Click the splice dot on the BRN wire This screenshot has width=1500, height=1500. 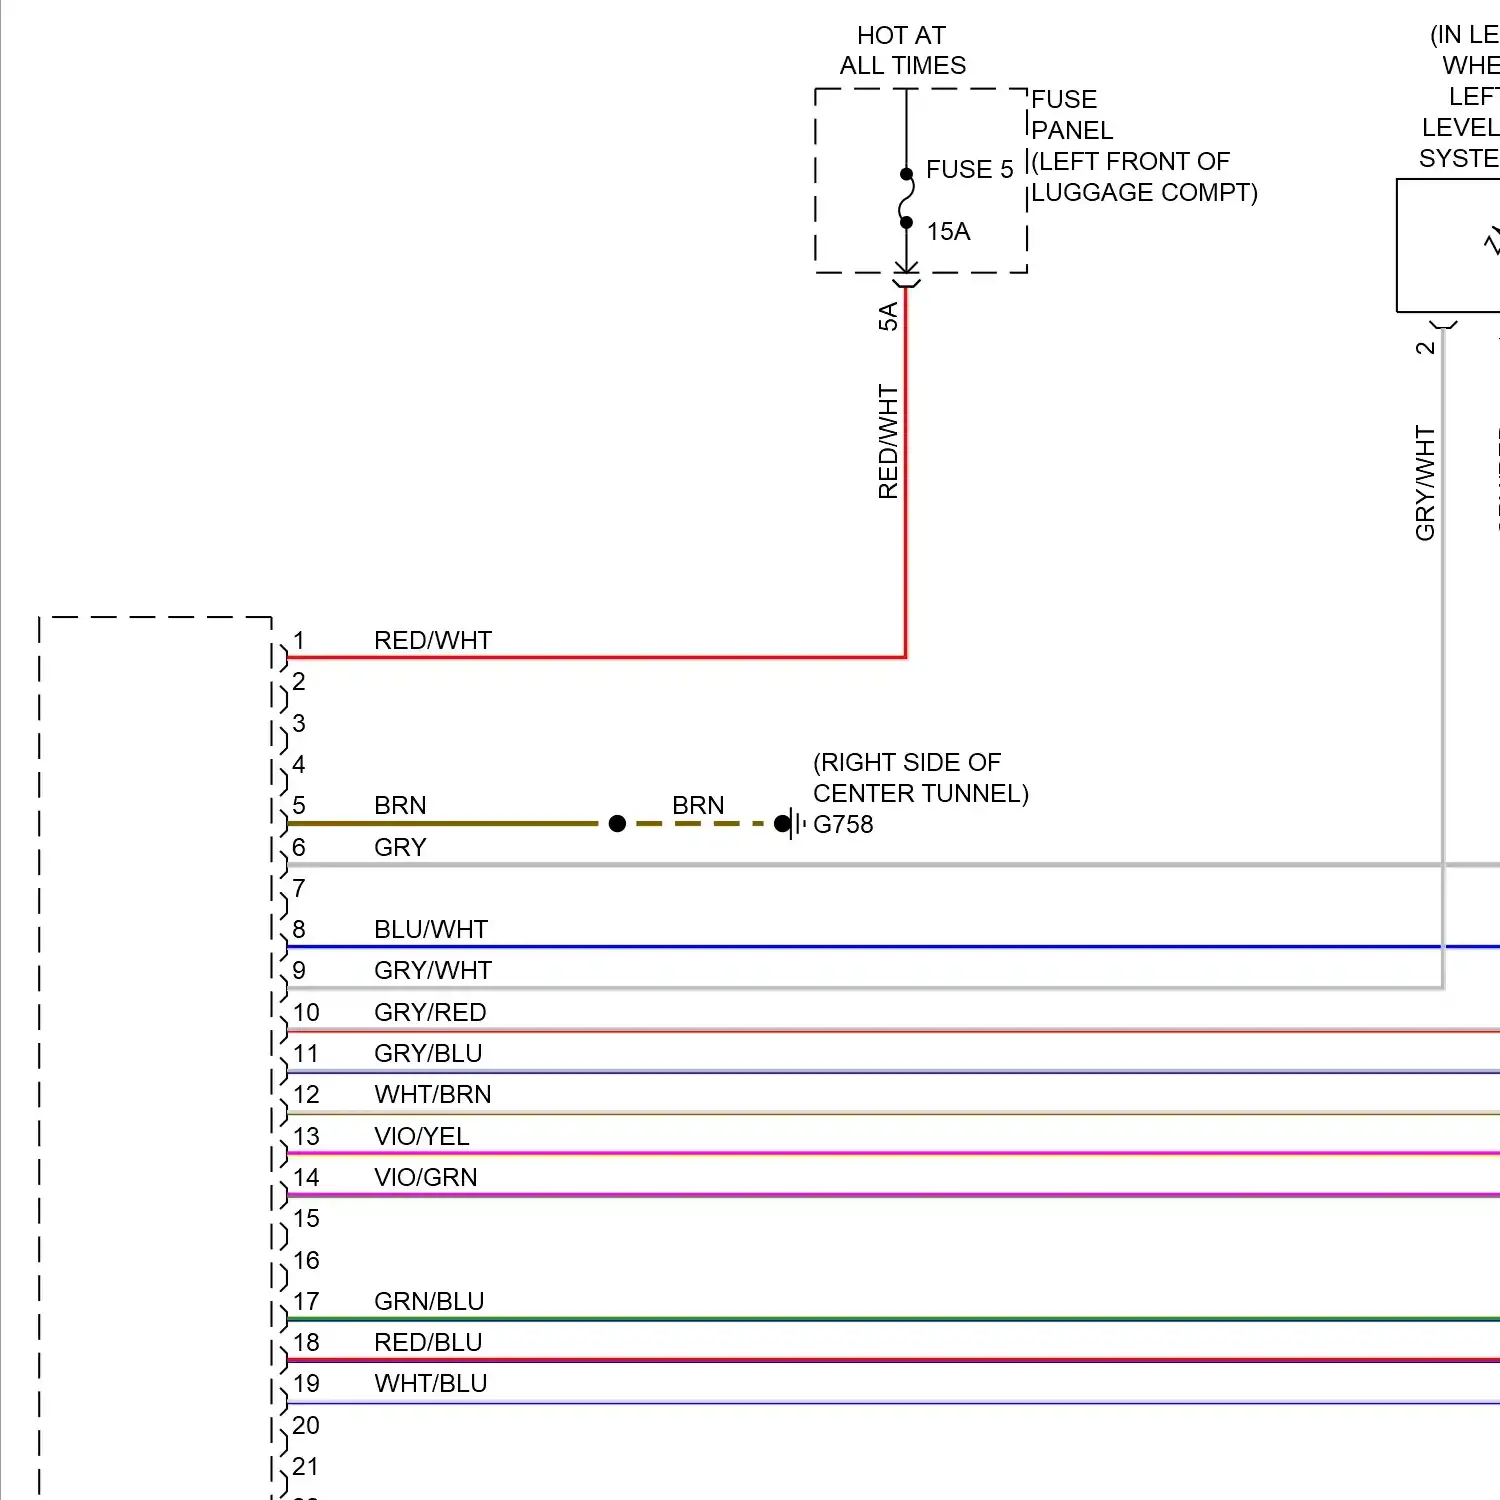tap(617, 824)
